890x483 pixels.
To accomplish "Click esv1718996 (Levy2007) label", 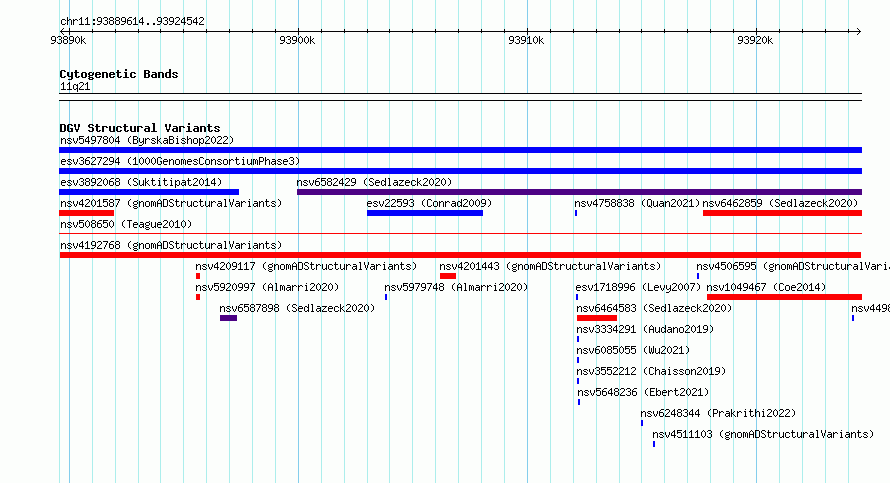I will tap(638, 287).
